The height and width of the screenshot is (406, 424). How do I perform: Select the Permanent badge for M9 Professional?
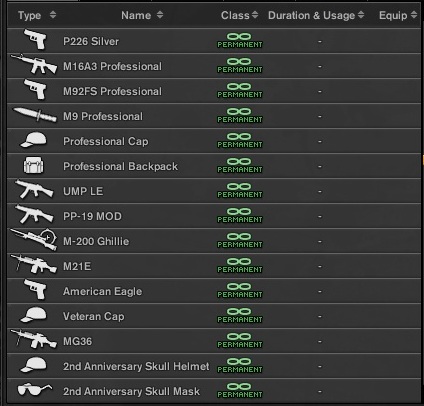pyautogui.click(x=240, y=116)
